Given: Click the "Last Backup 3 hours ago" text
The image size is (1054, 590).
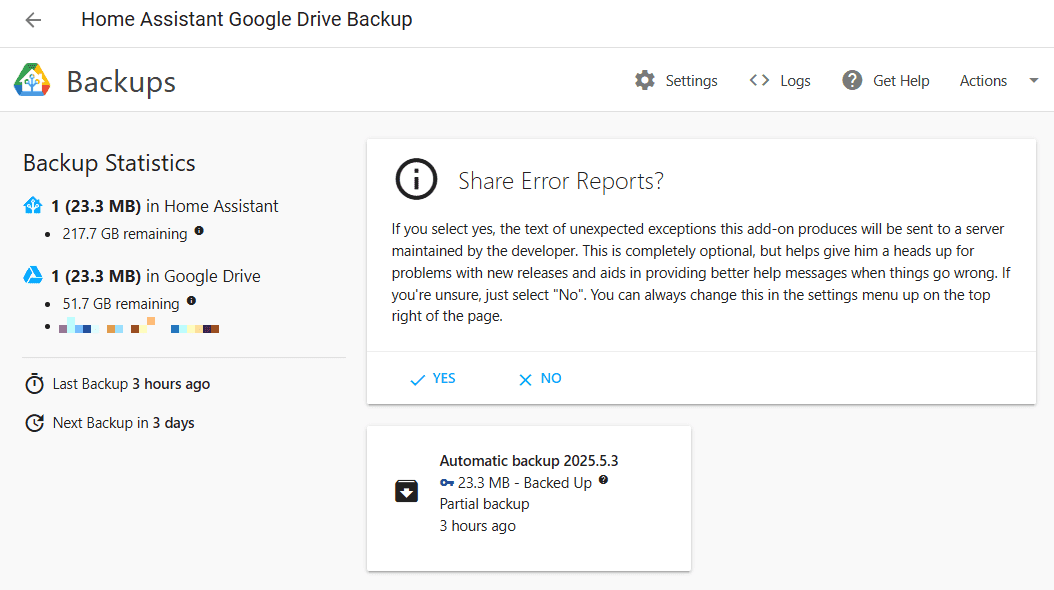Looking at the screenshot, I should pos(131,384).
